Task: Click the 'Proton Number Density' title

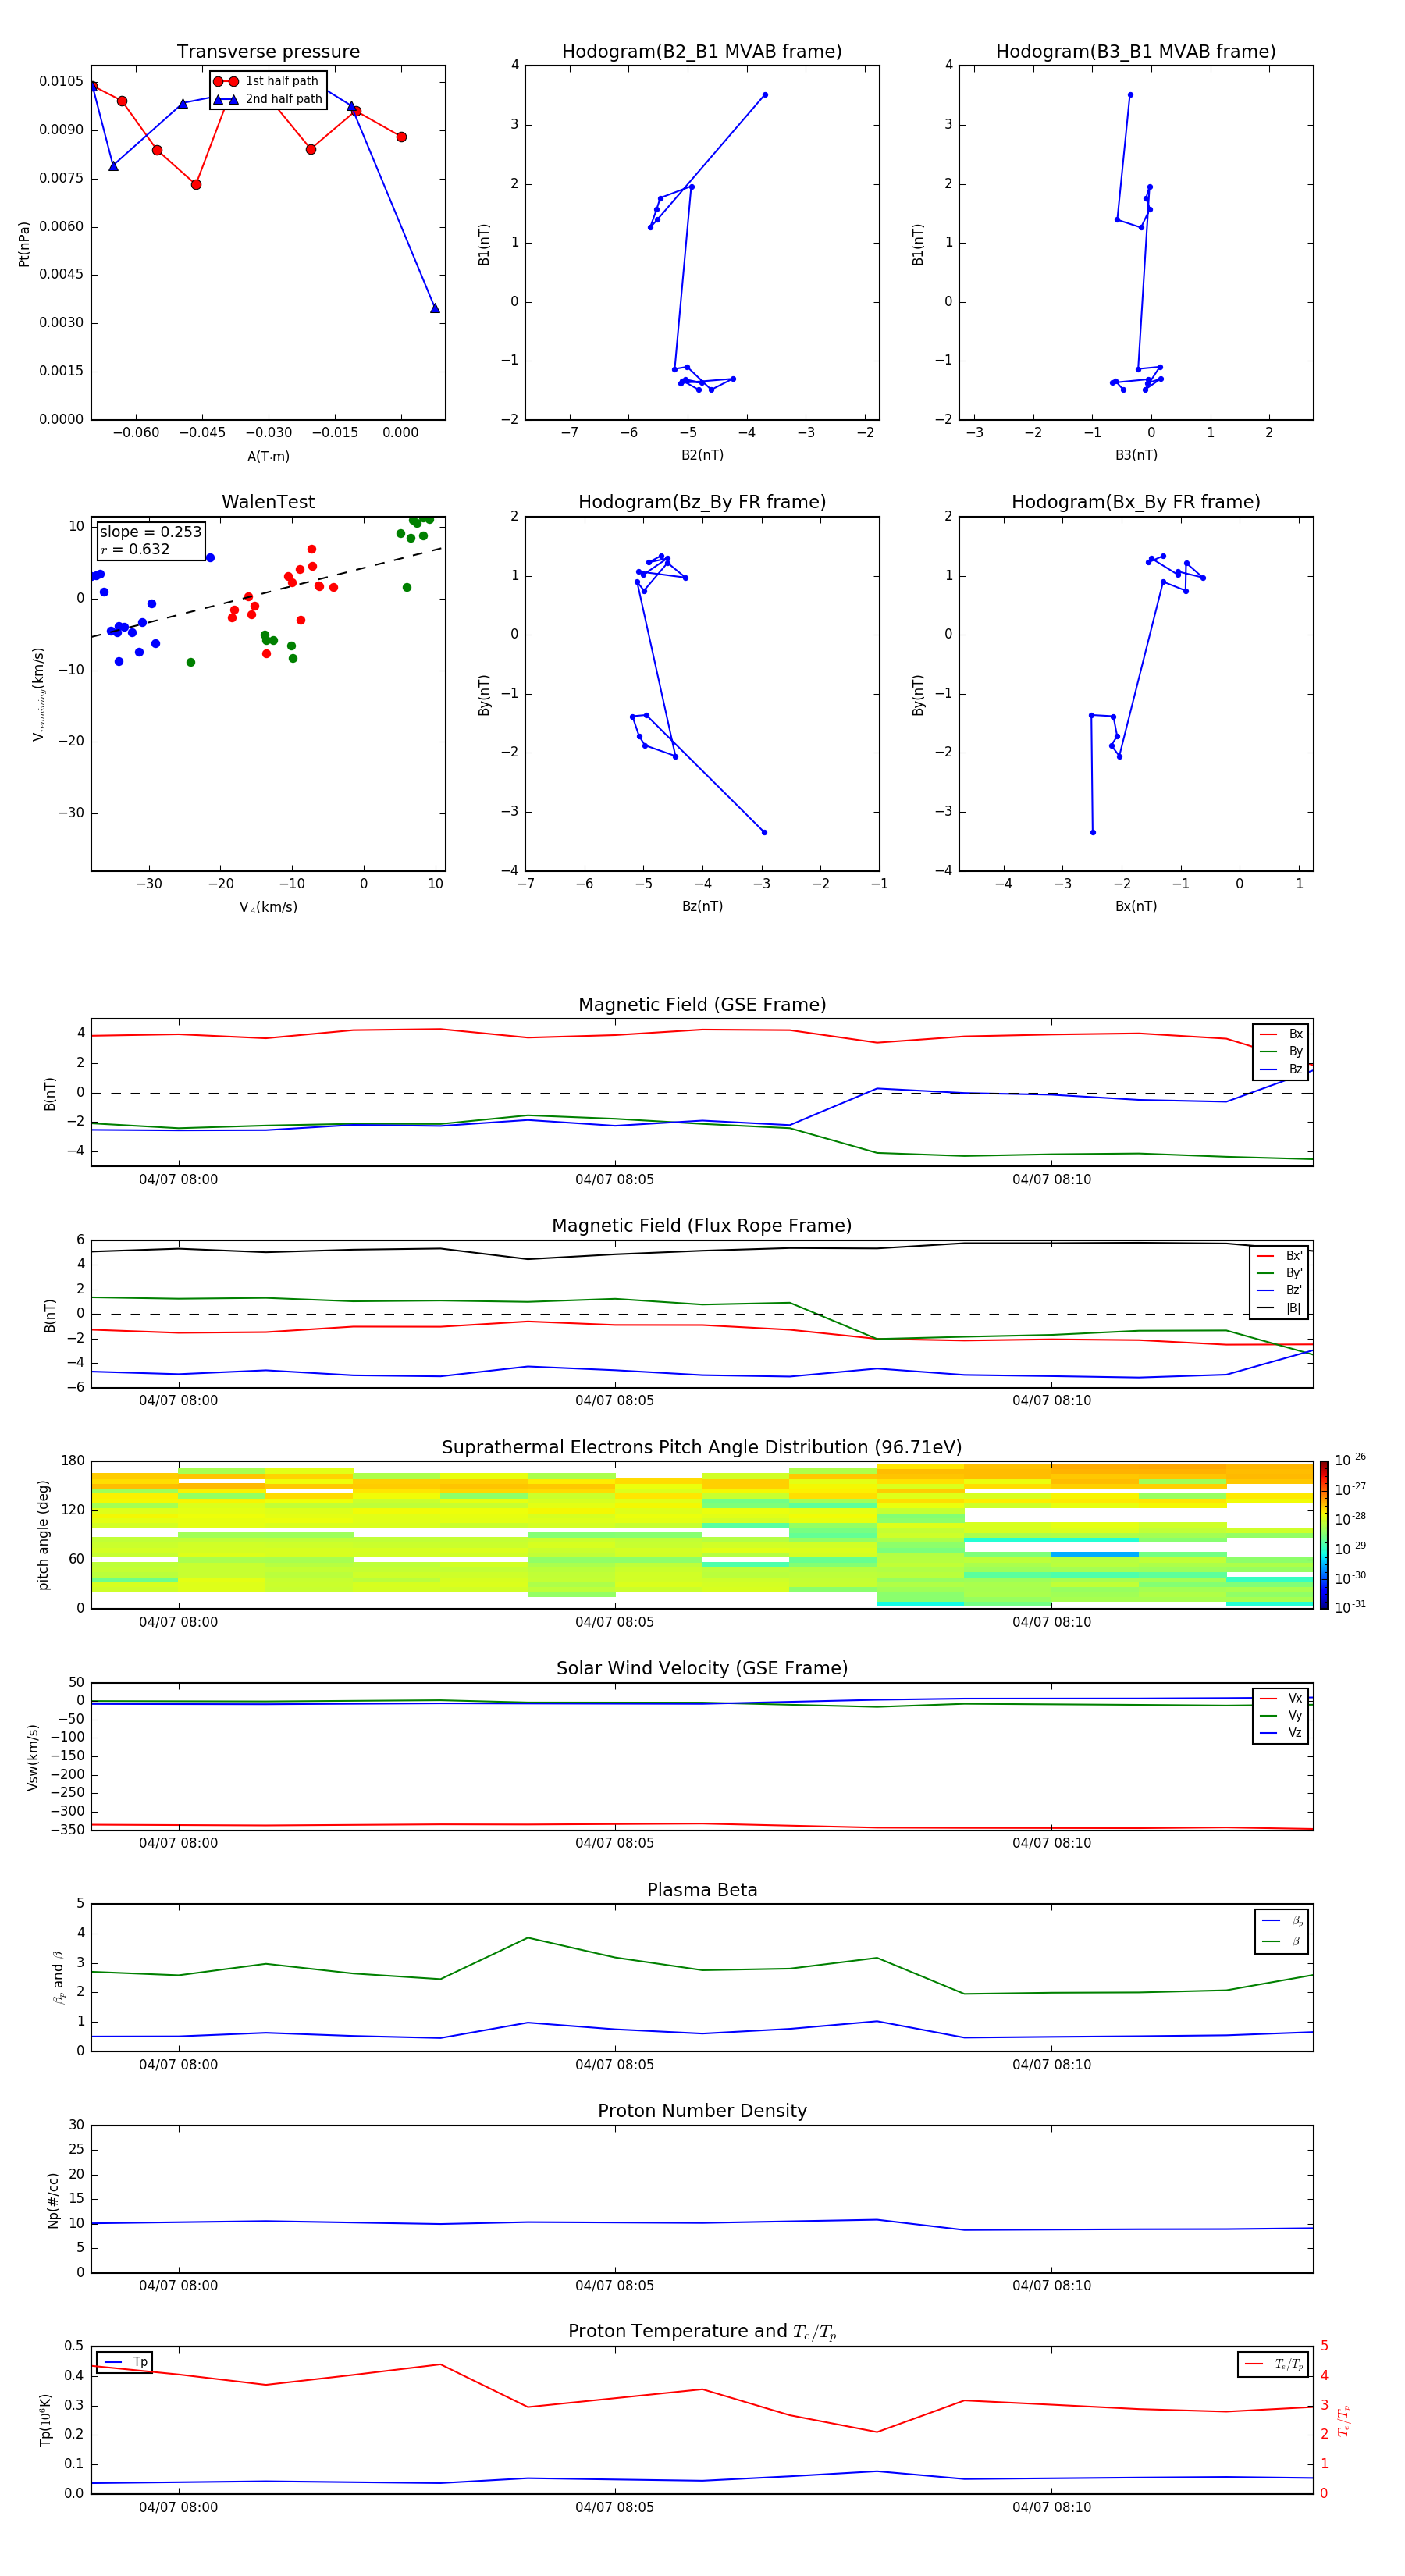Action: [702, 2111]
